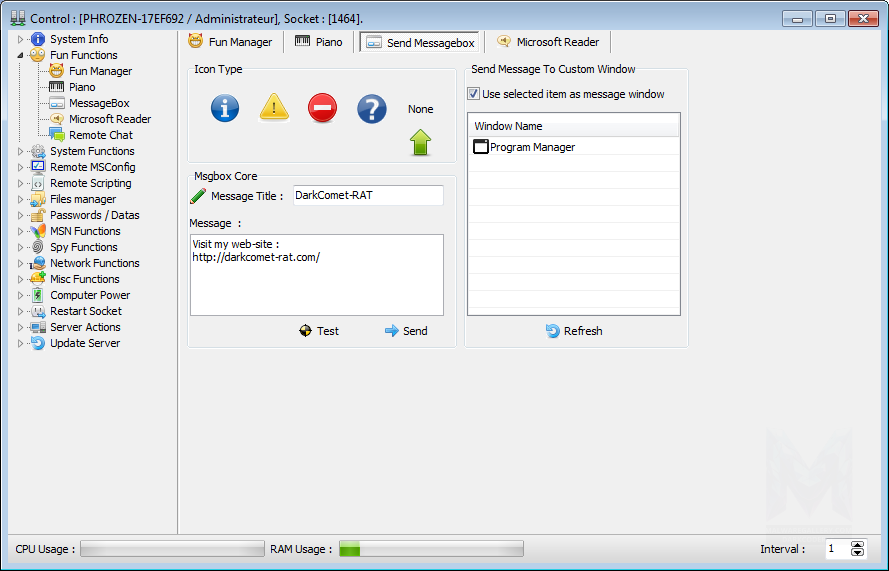Expand the Files manager tree node

[20, 199]
